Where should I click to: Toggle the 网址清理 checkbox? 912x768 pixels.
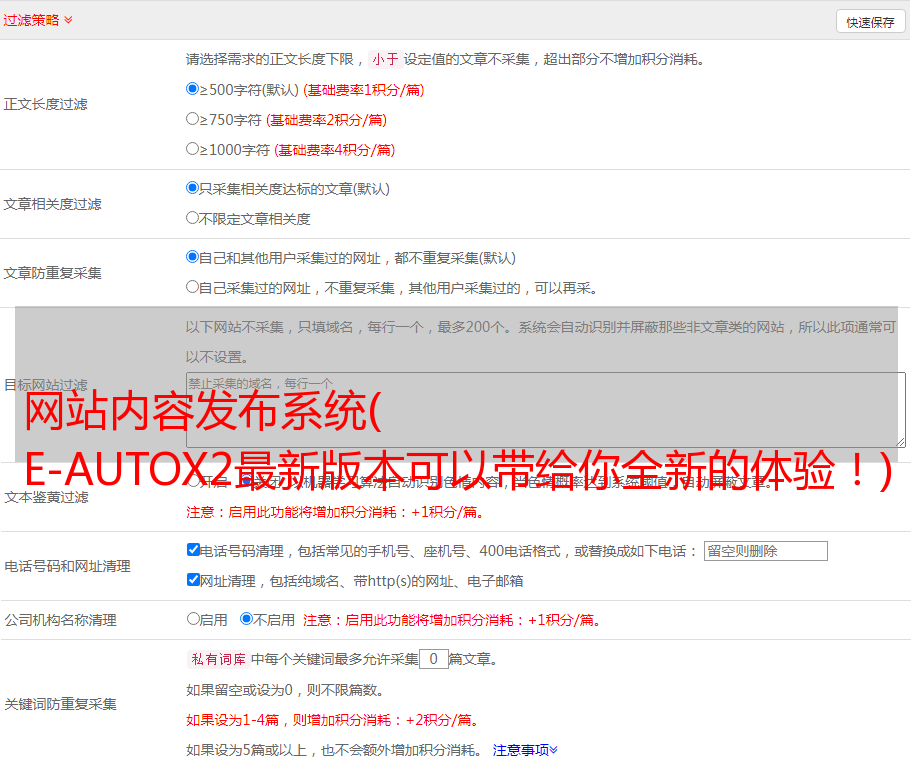[x=194, y=580]
